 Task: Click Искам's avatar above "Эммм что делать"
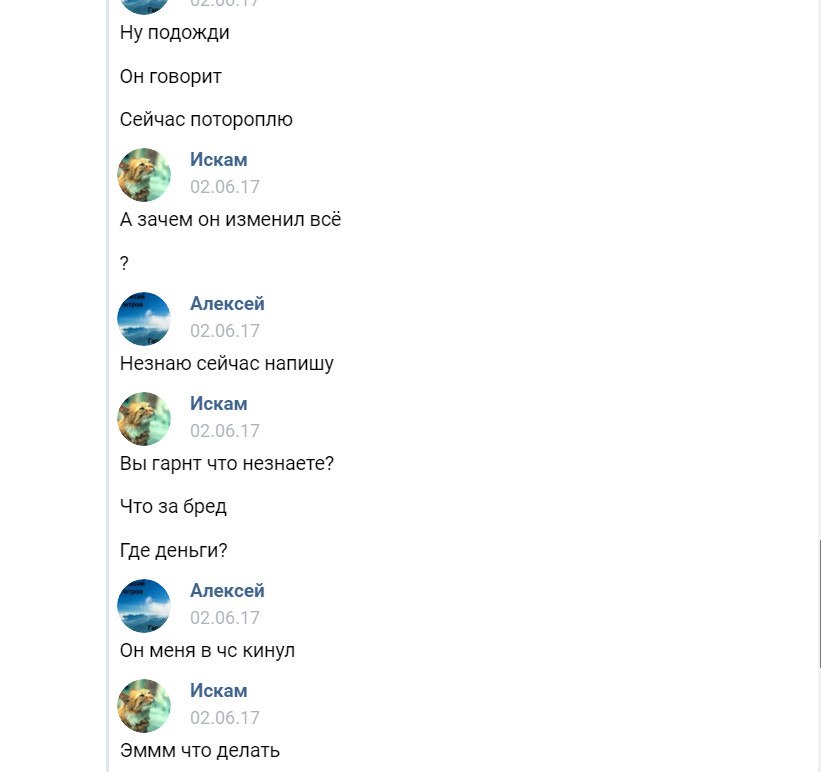pos(144,706)
